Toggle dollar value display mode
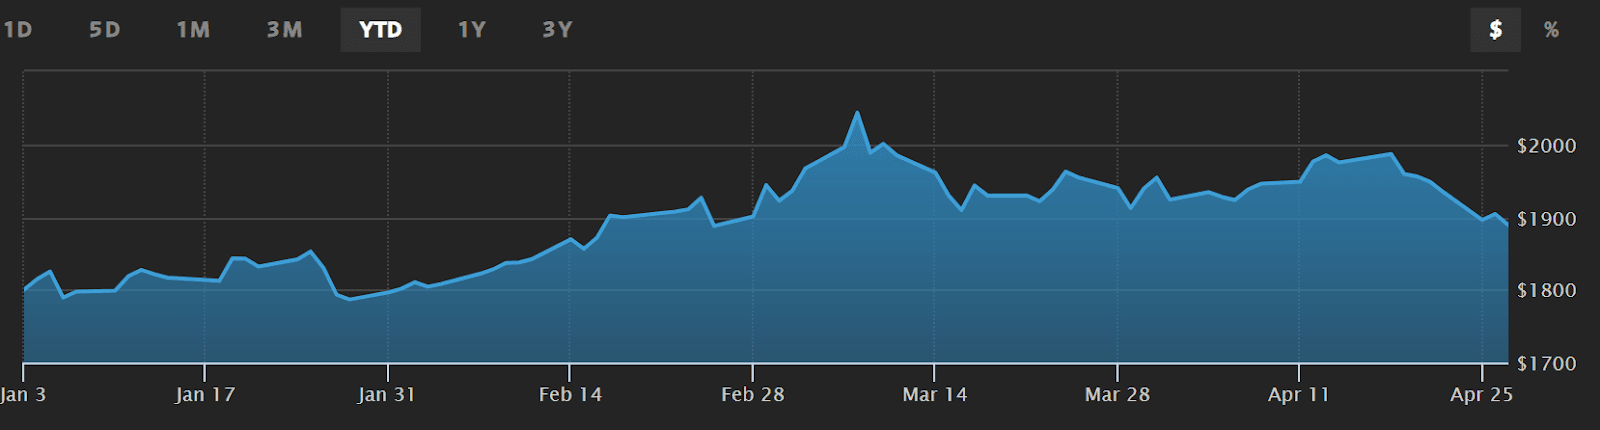 (x=1495, y=30)
